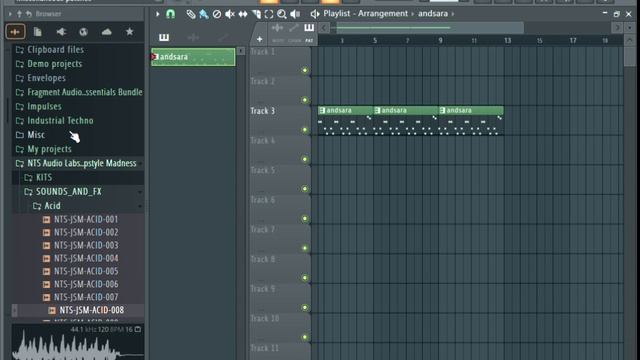Switch to the Browser All tab
This screenshot has height=360, width=640.
tap(16, 32)
